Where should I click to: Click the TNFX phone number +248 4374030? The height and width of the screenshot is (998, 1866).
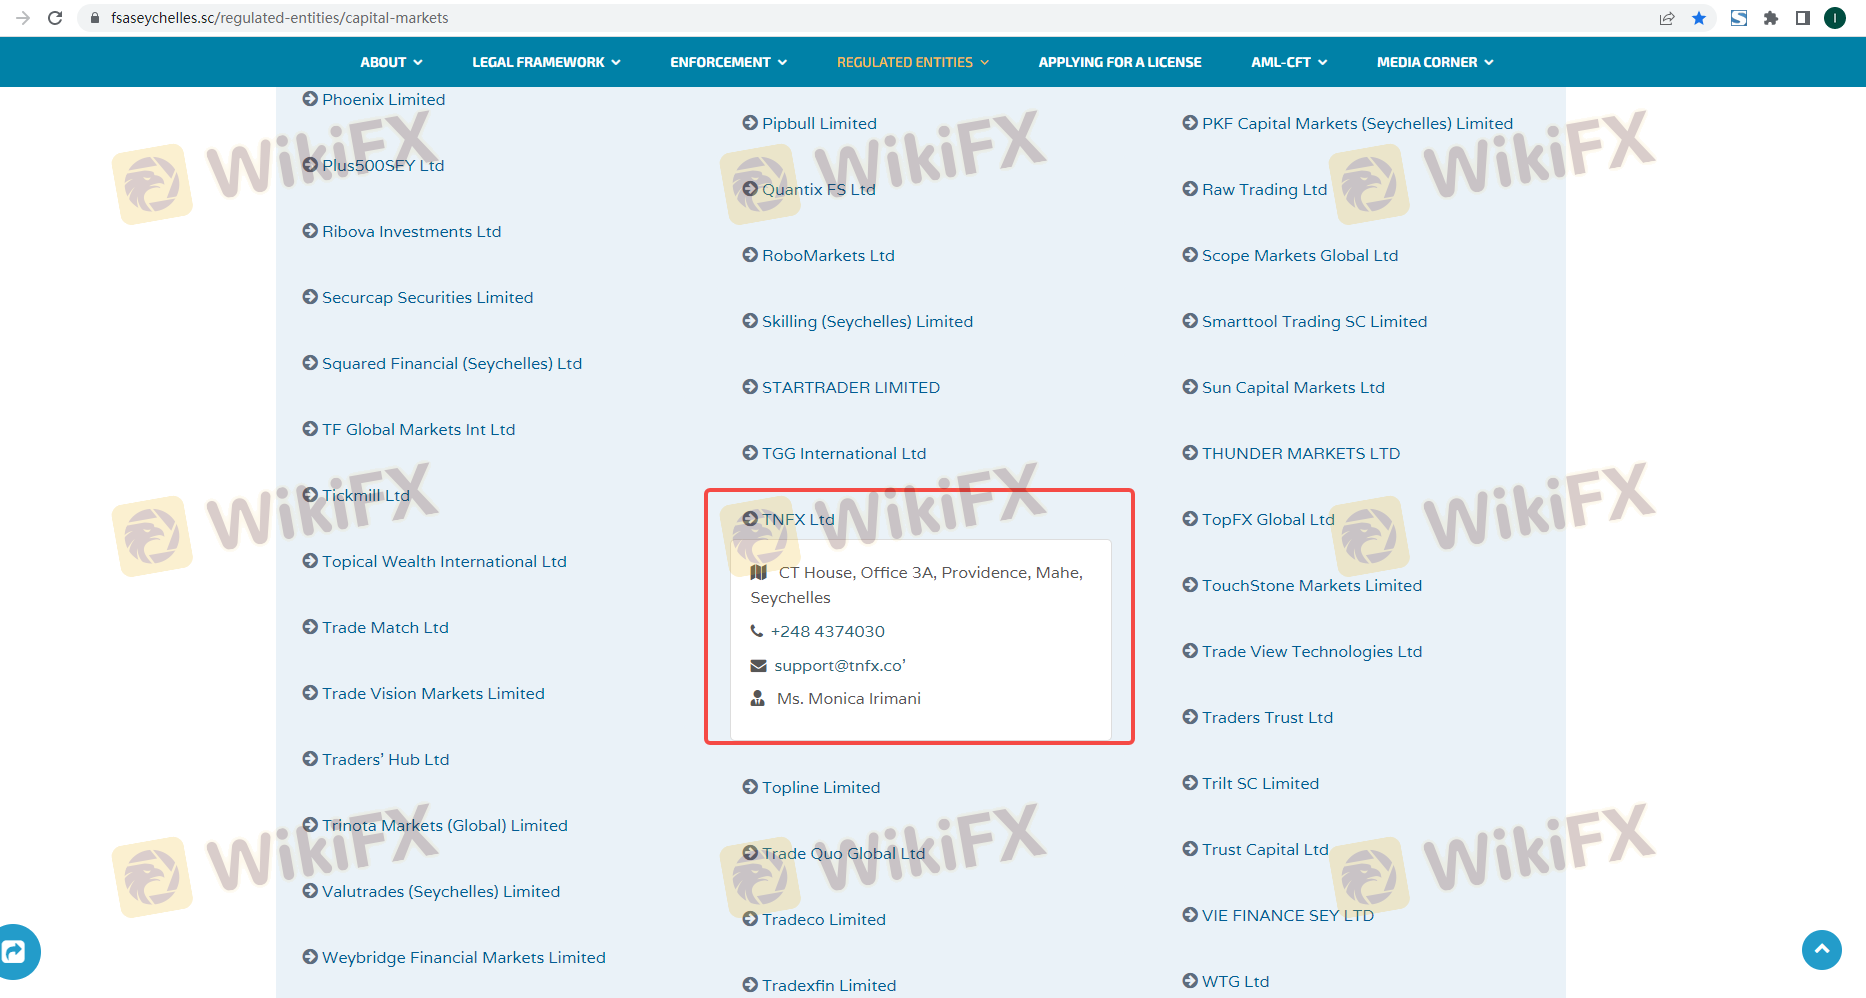pyautogui.click(x=828, y=631)
